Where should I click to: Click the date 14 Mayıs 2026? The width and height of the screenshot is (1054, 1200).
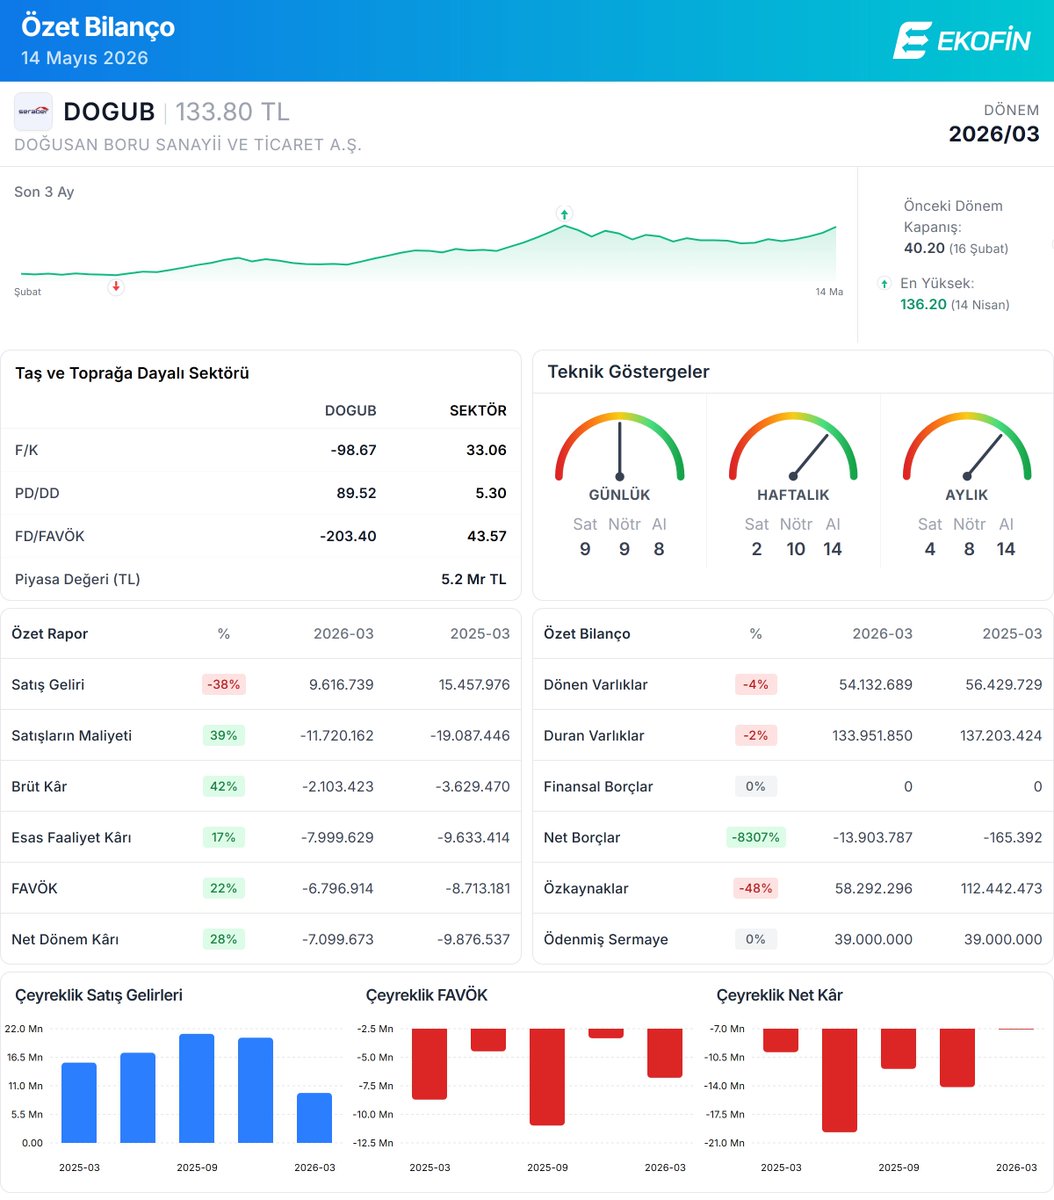(x=85, y=58)
